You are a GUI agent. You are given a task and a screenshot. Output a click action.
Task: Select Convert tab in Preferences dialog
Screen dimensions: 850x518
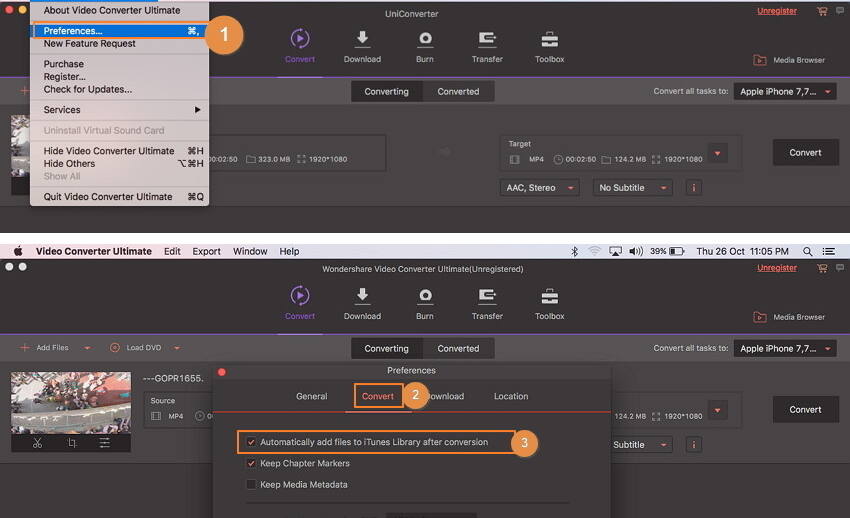378,396
